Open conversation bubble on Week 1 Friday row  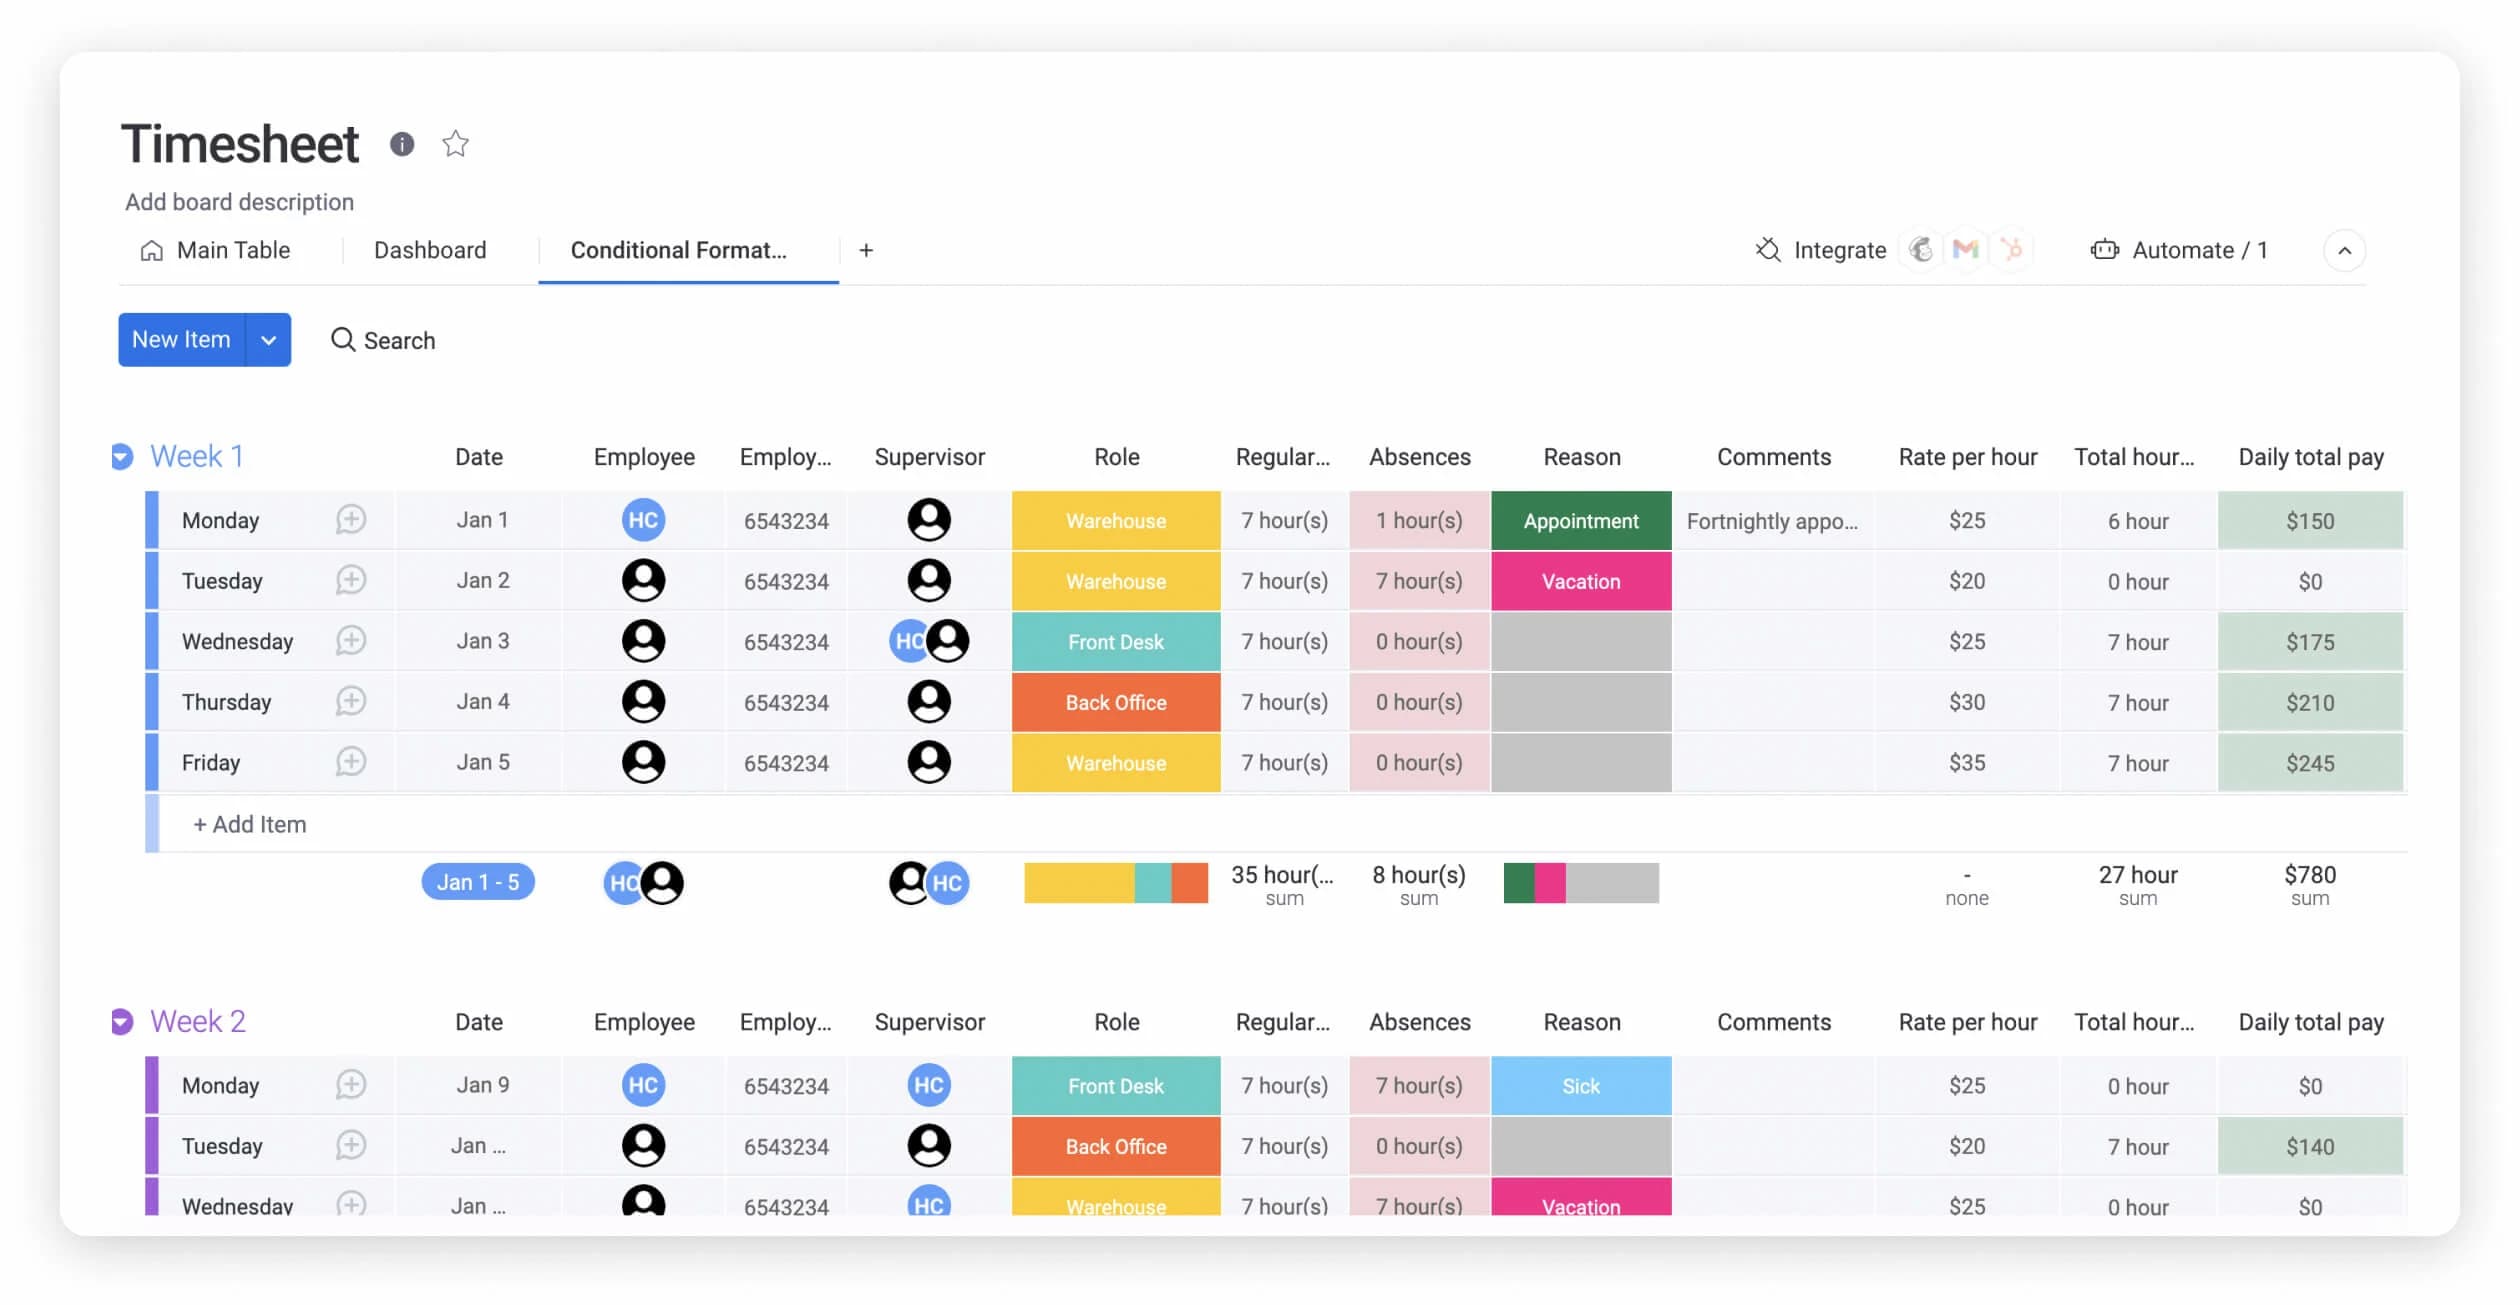click(x=350, y=762)
